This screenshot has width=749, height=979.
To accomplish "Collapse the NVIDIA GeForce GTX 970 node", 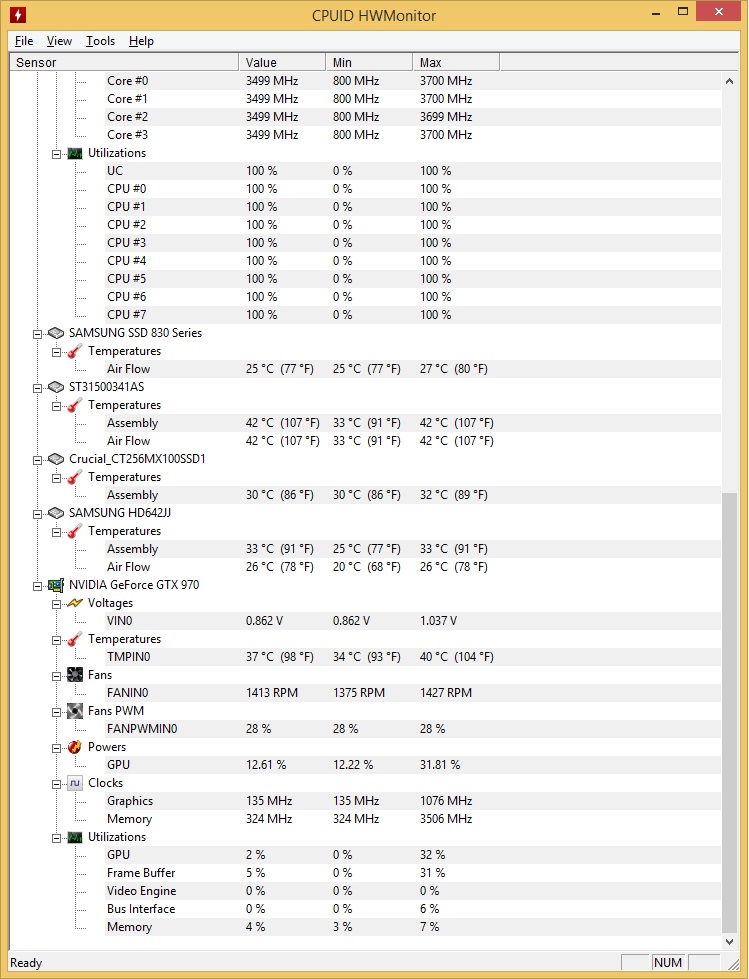I will pos(37,586).
